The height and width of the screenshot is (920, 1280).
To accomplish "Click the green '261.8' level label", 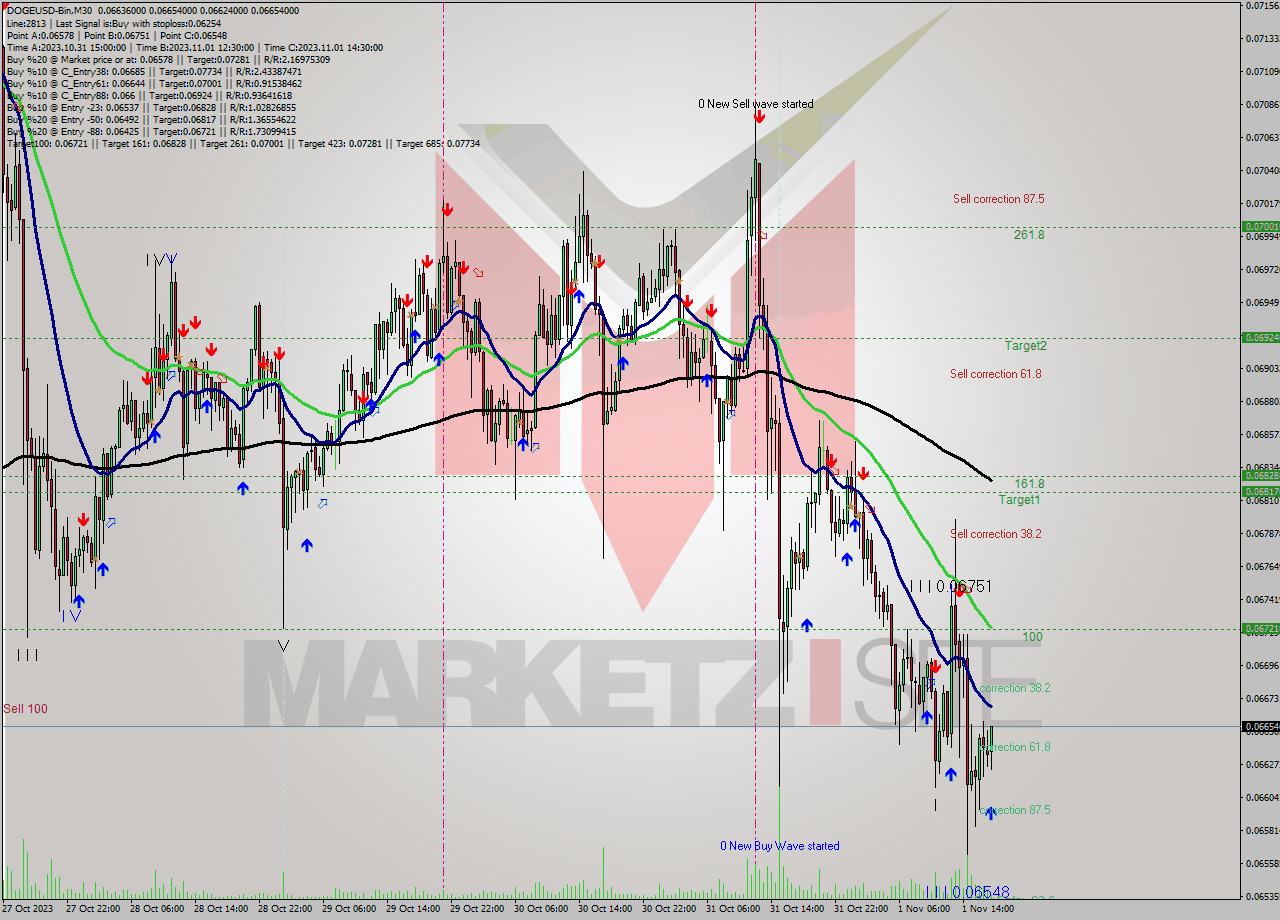I will click(x=1029, y=235).
